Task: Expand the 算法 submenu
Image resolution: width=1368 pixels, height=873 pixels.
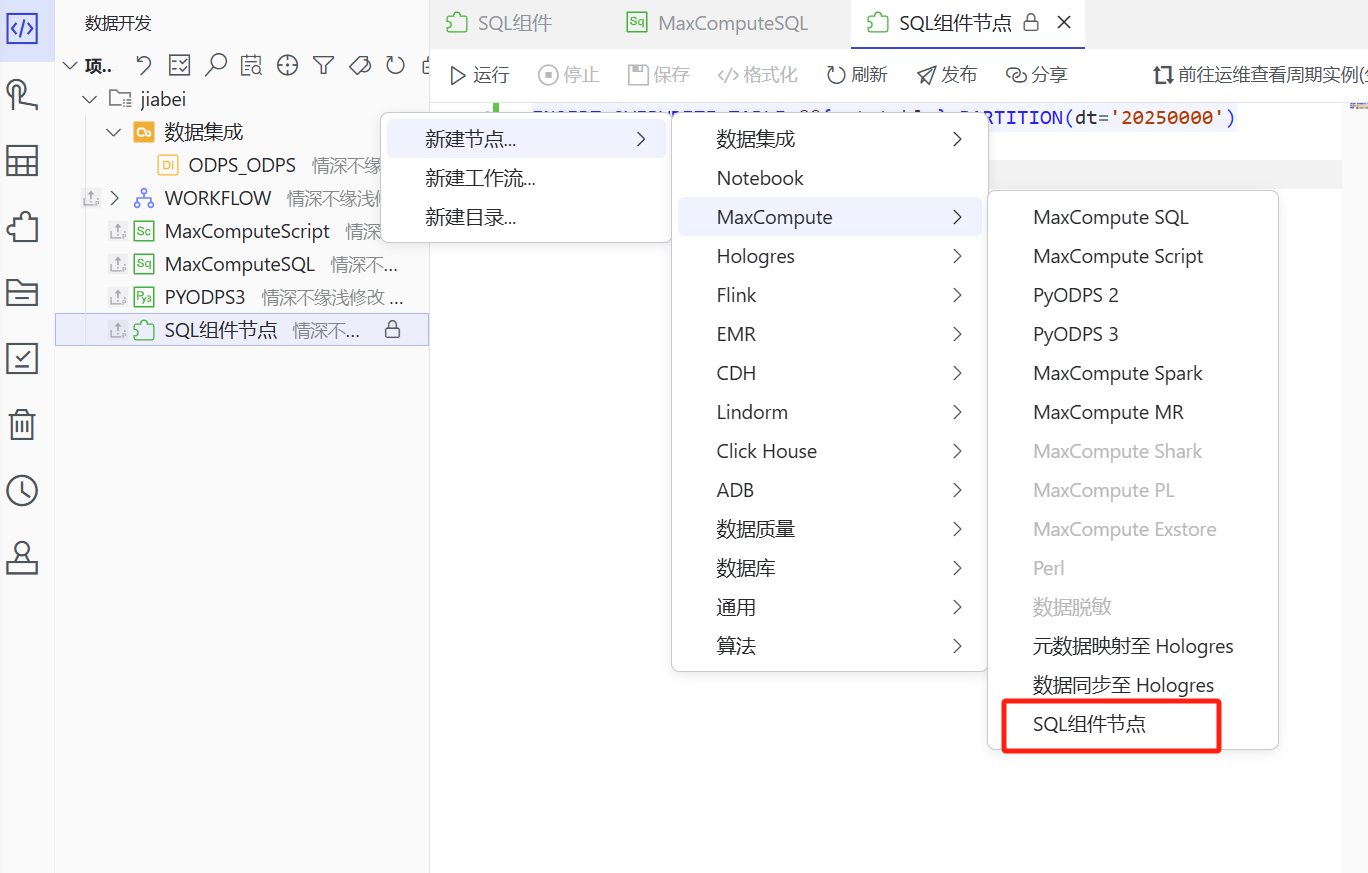Action: tap(830, 646)
